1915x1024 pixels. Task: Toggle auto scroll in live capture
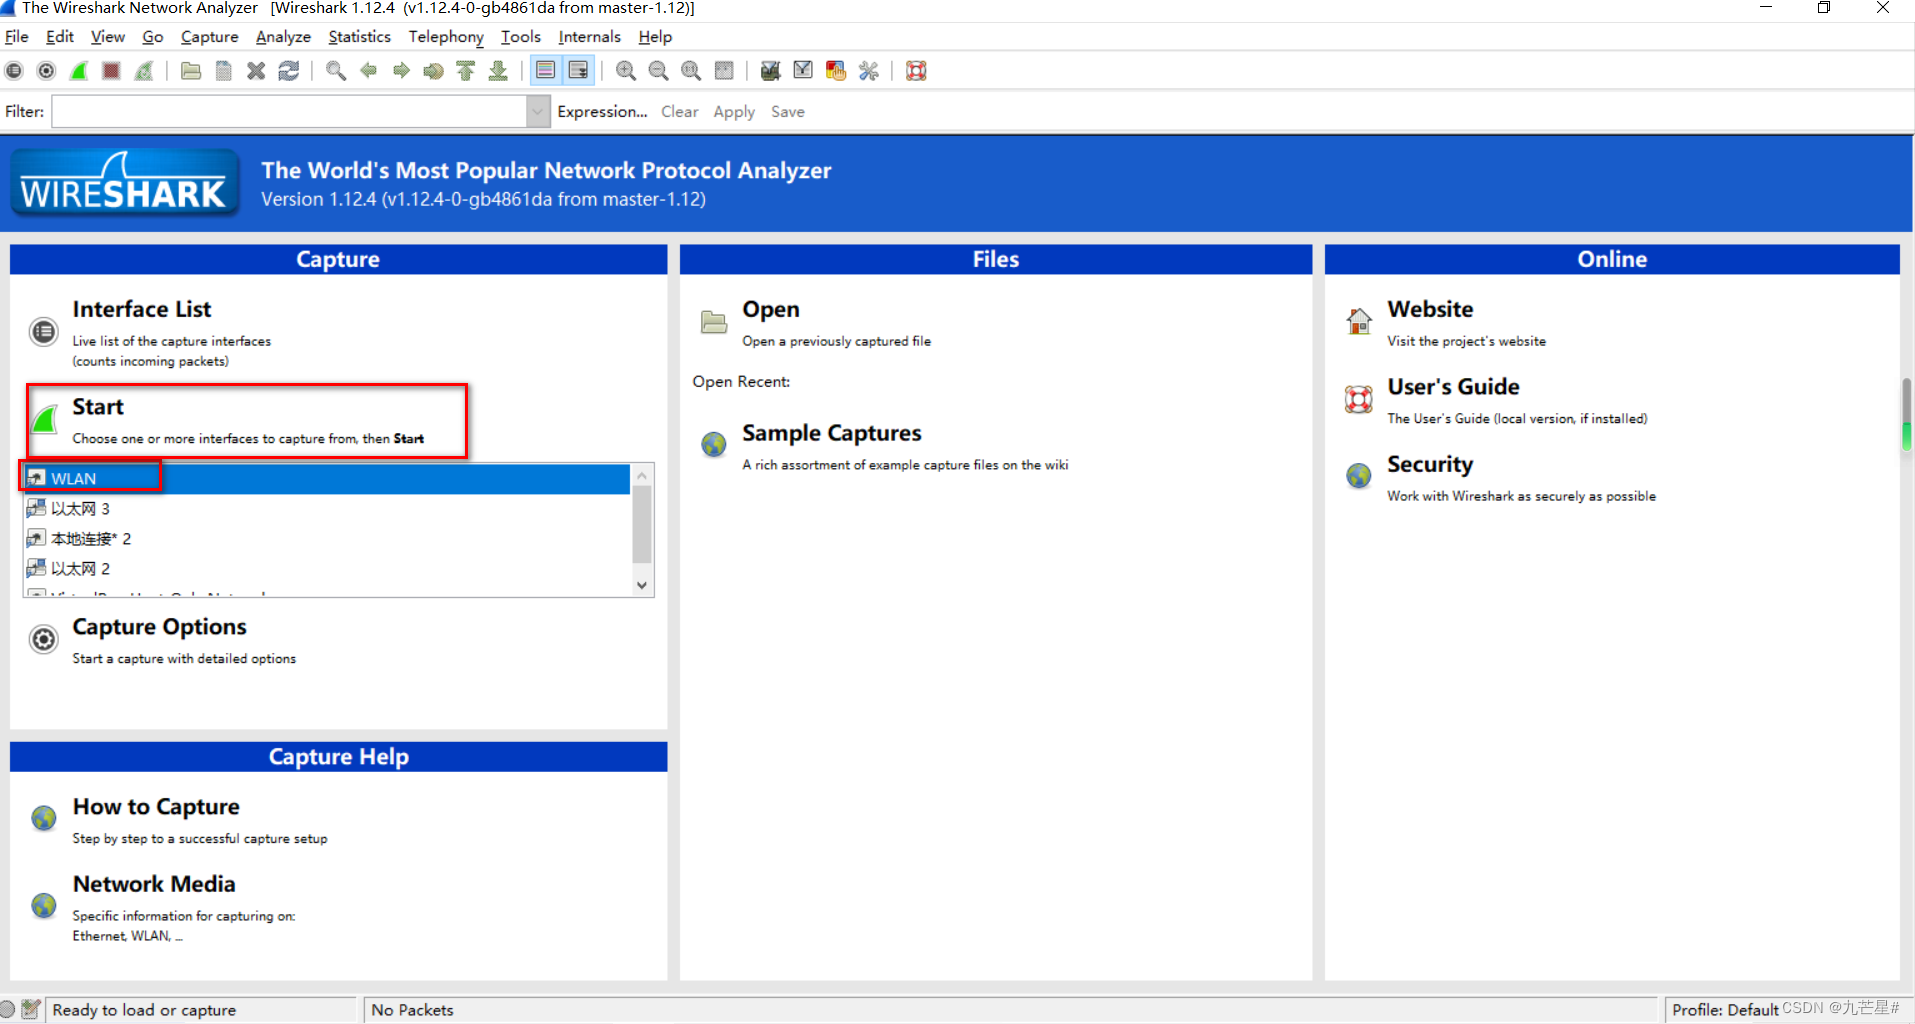point(578,71)
